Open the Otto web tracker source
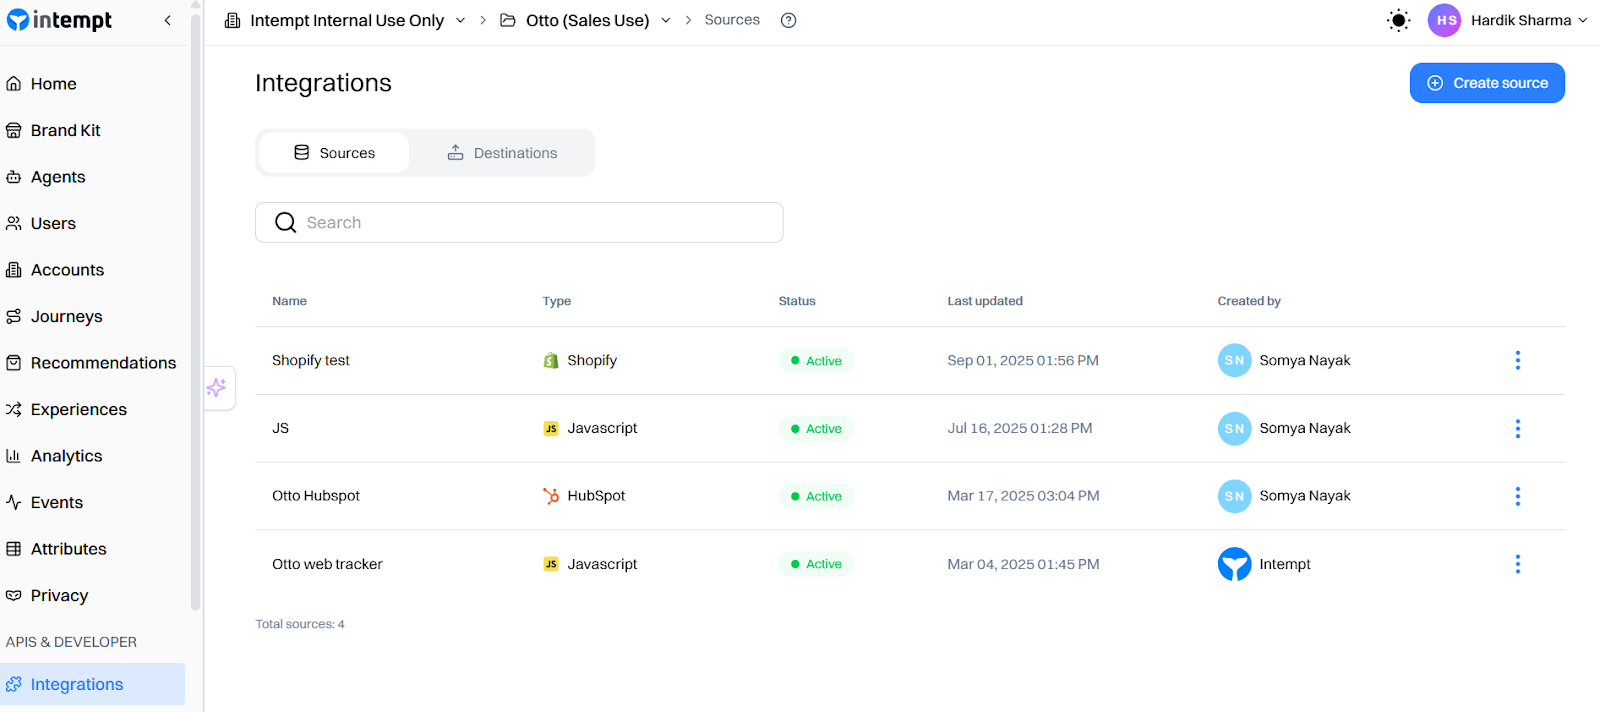 (327, 564)
